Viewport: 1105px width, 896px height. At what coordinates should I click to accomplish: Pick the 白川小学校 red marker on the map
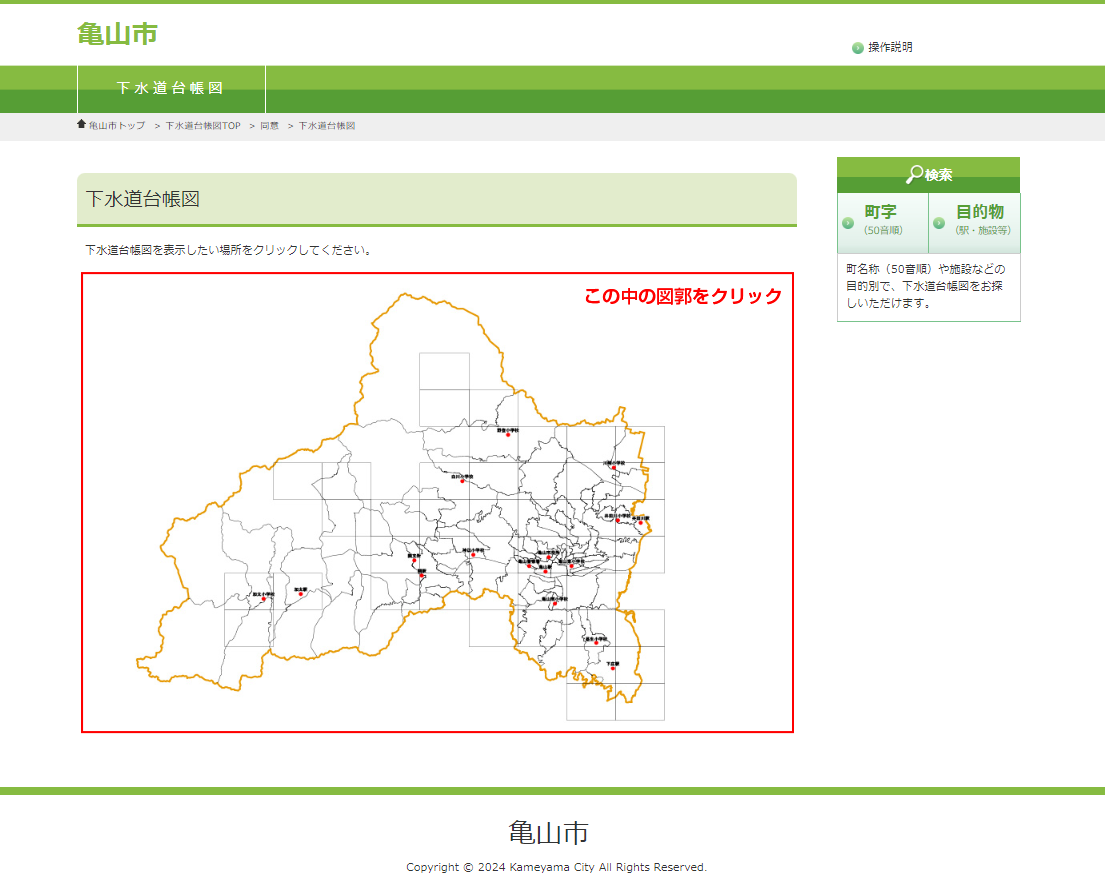click(x=462, y=481)
